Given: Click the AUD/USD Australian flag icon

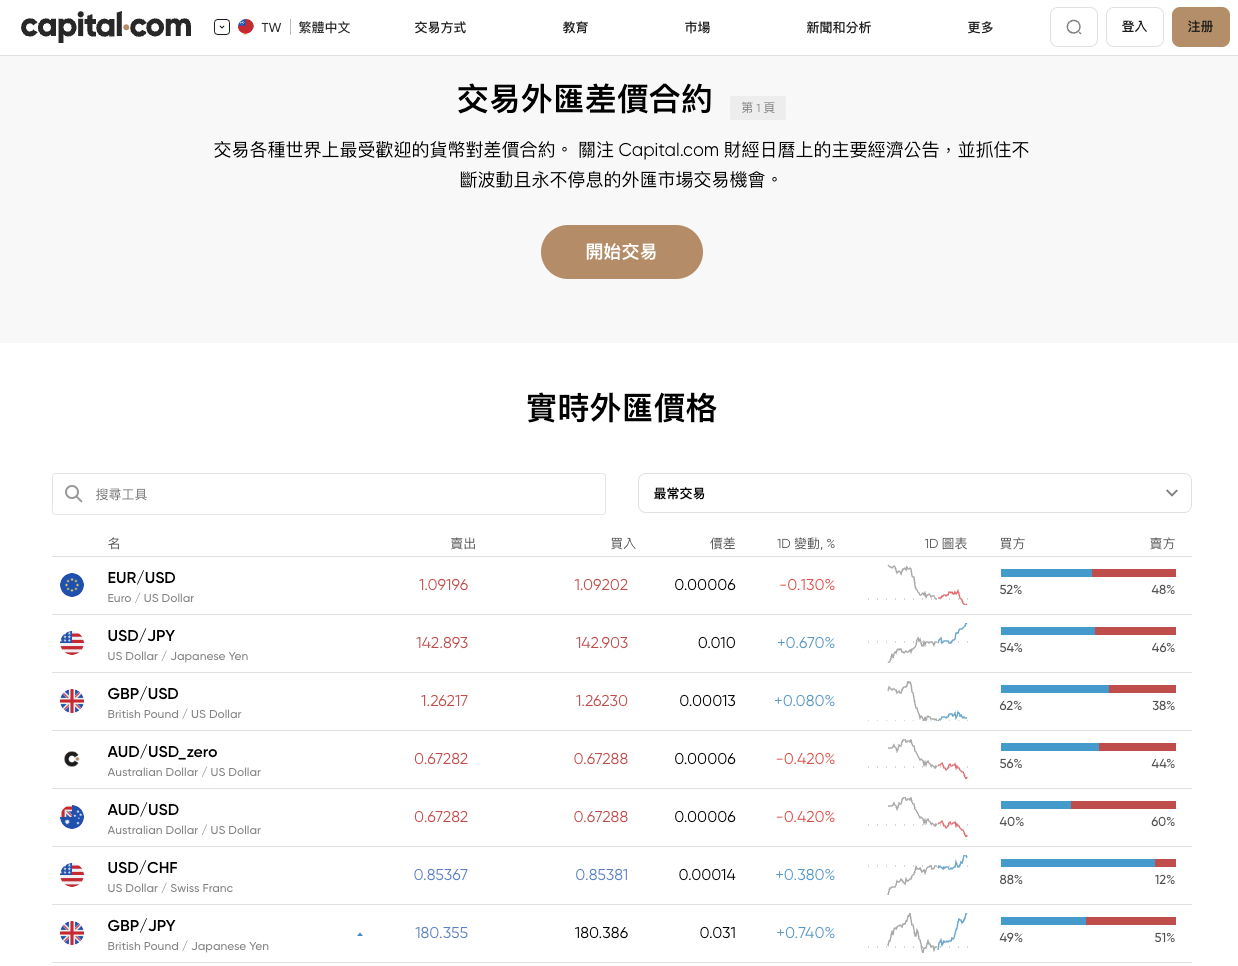Looking at the screenshot, I should [72, 817].
